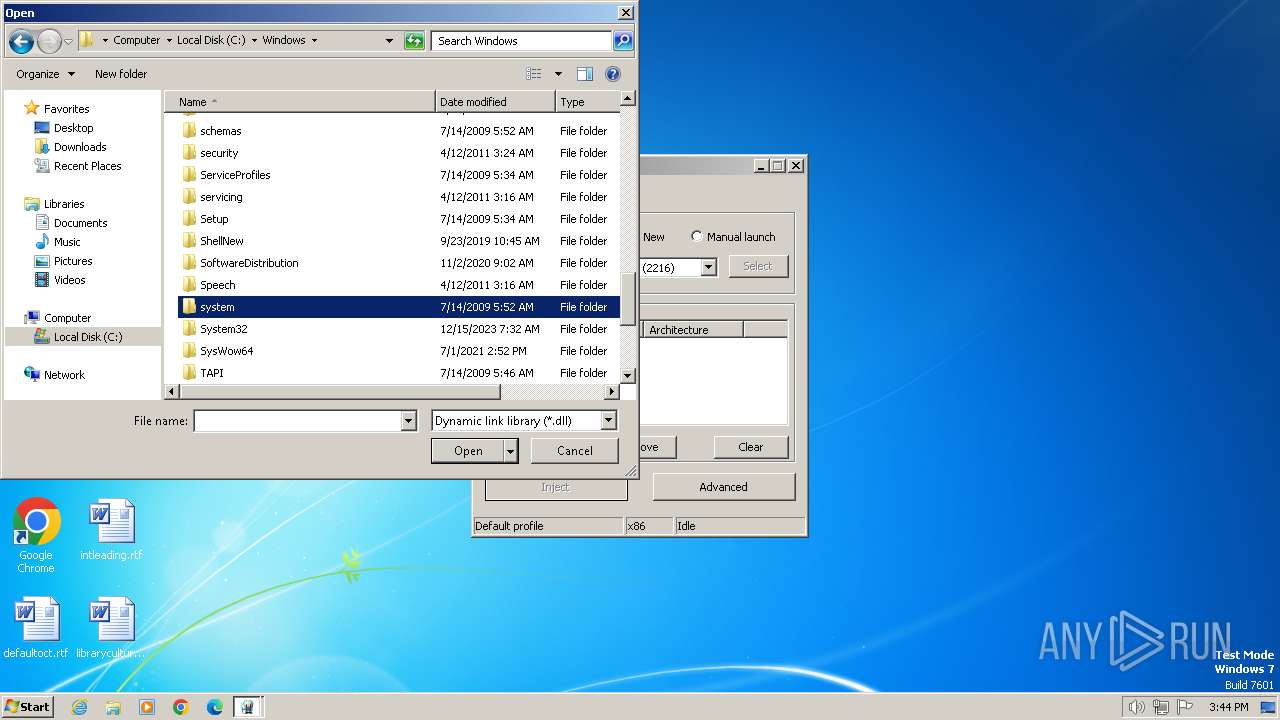Click the vertical scrollbar thumb in file list
Screen dimensions: 1280x720
coord(628,297)
